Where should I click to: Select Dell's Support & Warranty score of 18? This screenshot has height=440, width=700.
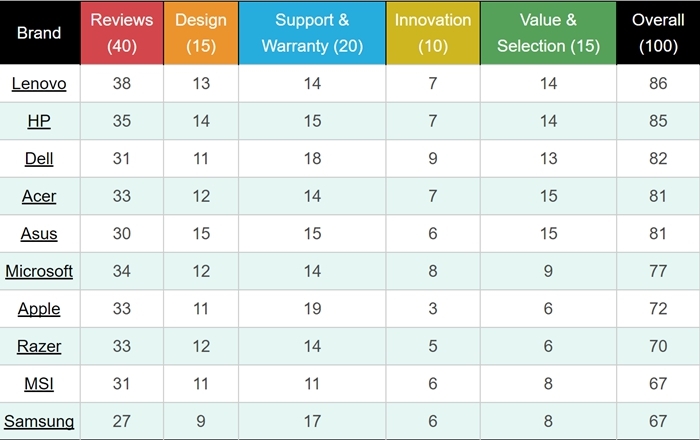312,159
